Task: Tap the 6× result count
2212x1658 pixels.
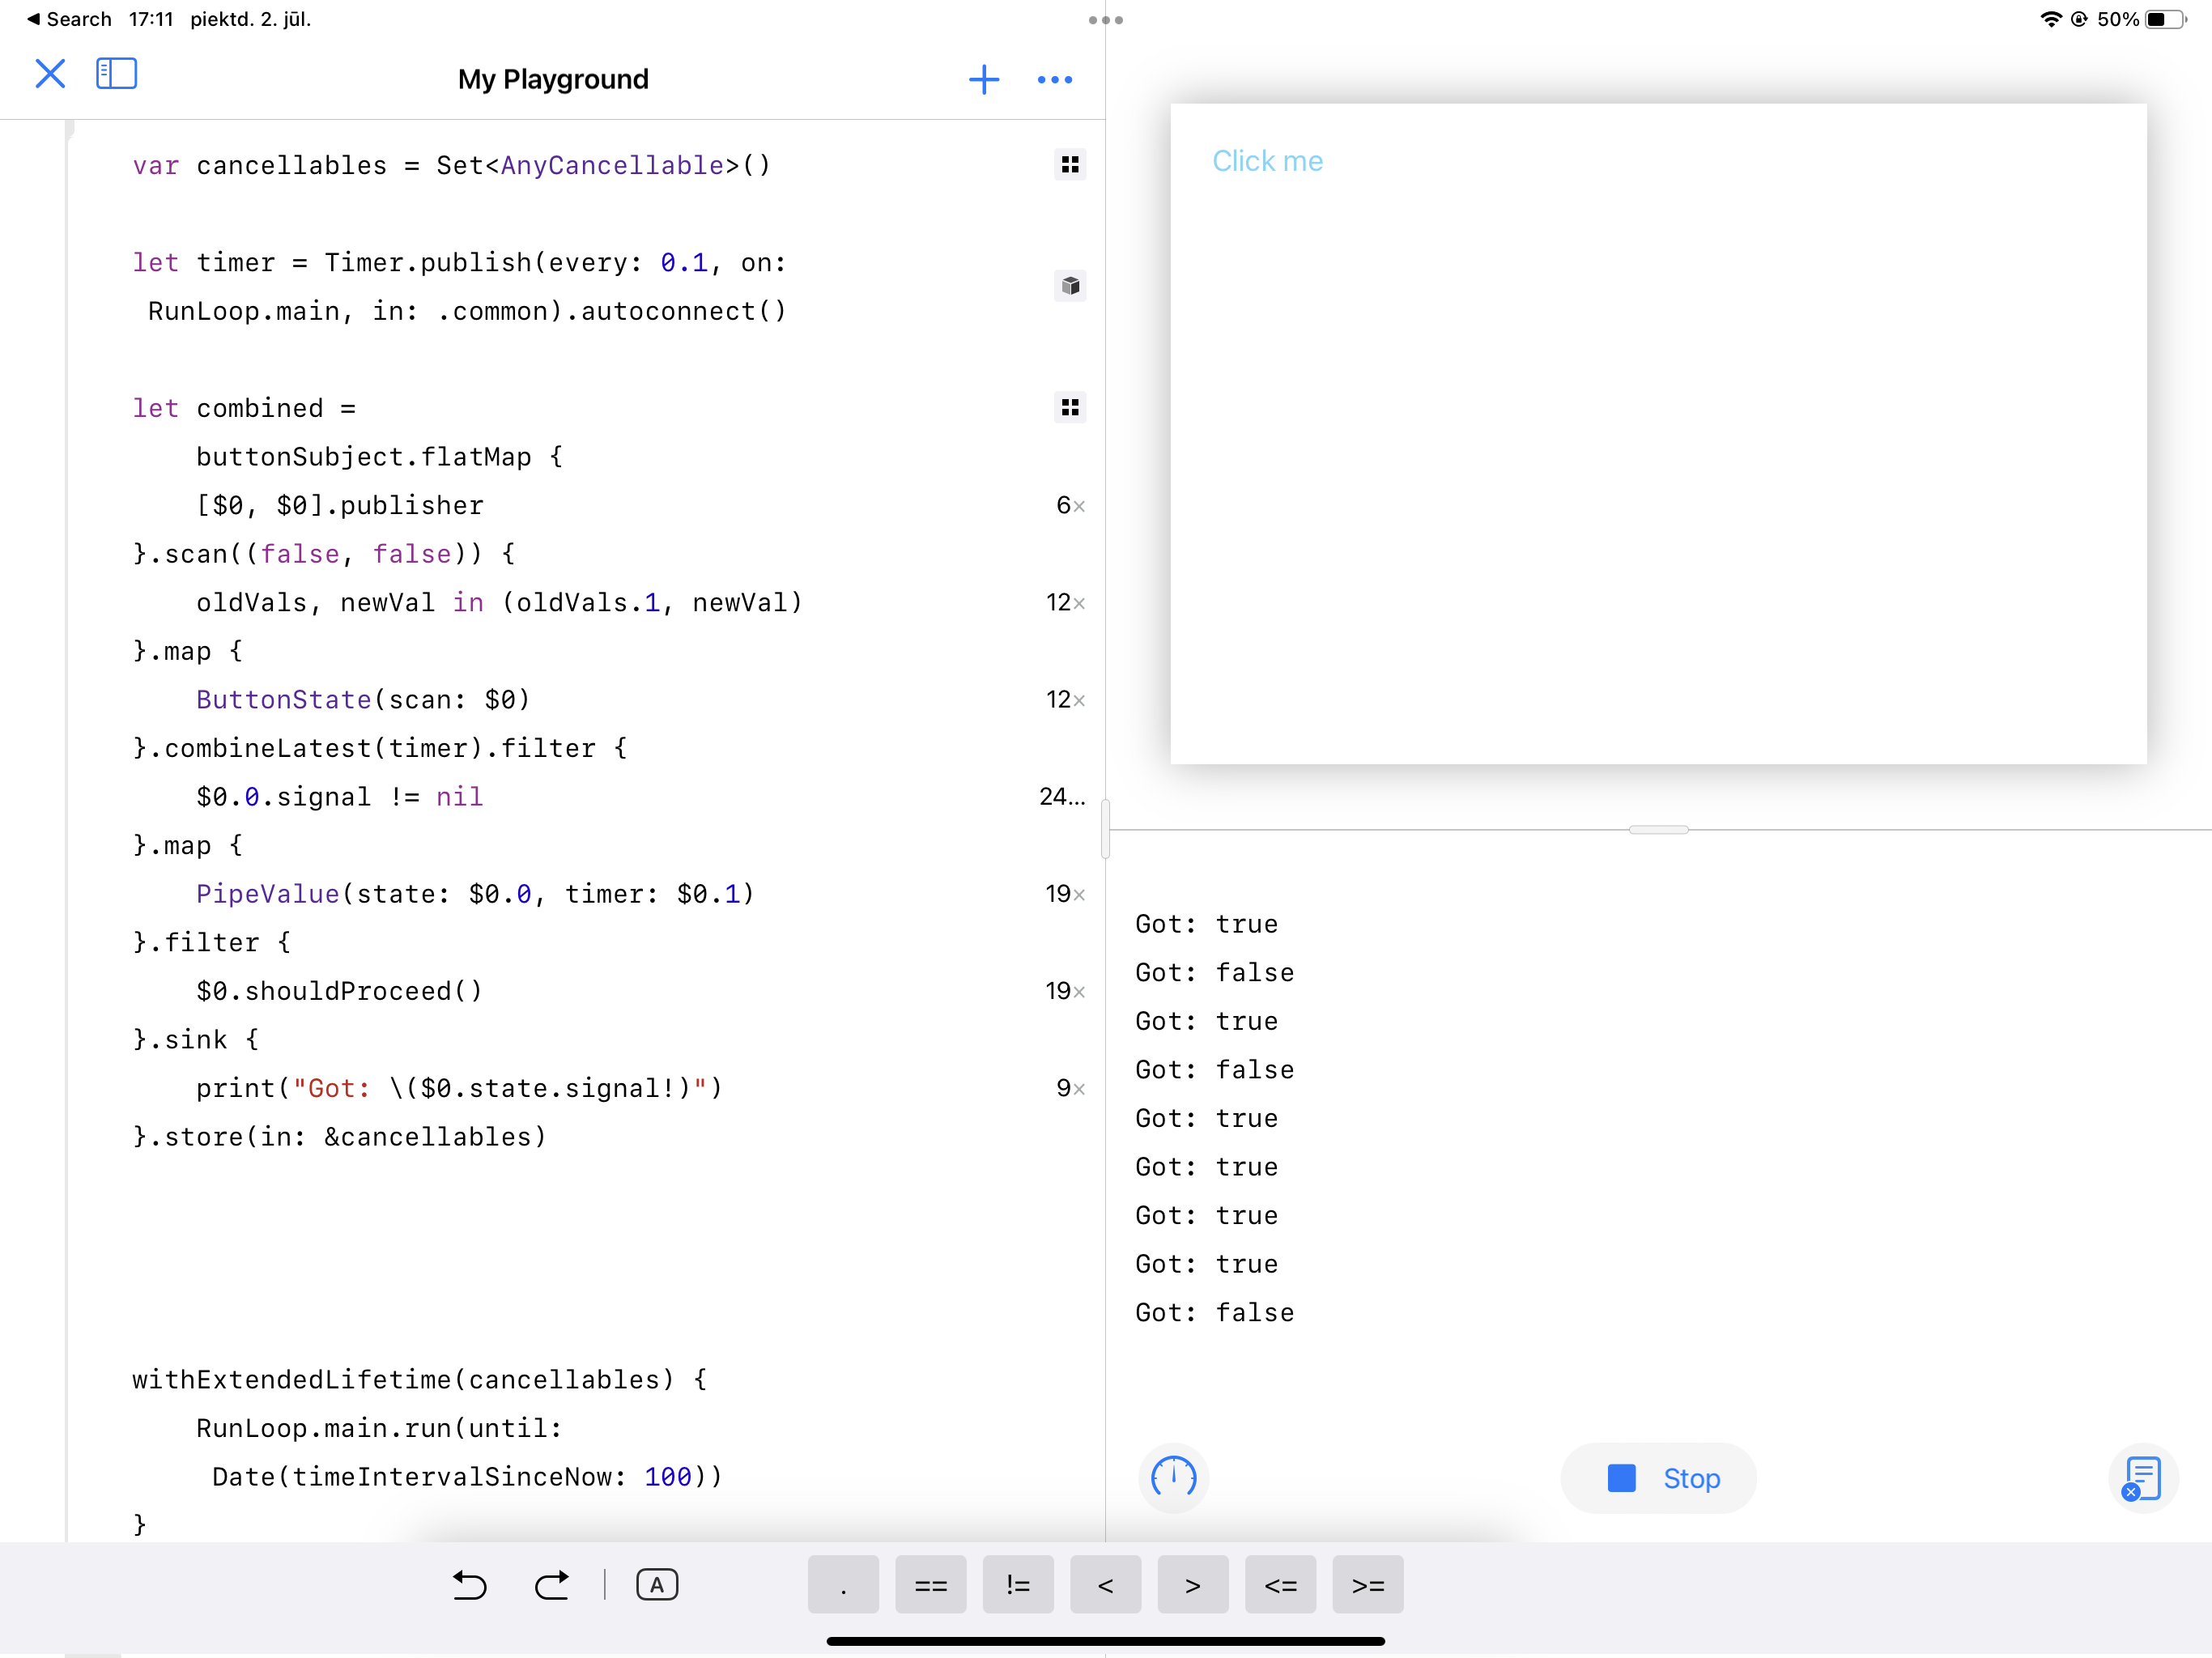Action: click(x=1070, y=506)
